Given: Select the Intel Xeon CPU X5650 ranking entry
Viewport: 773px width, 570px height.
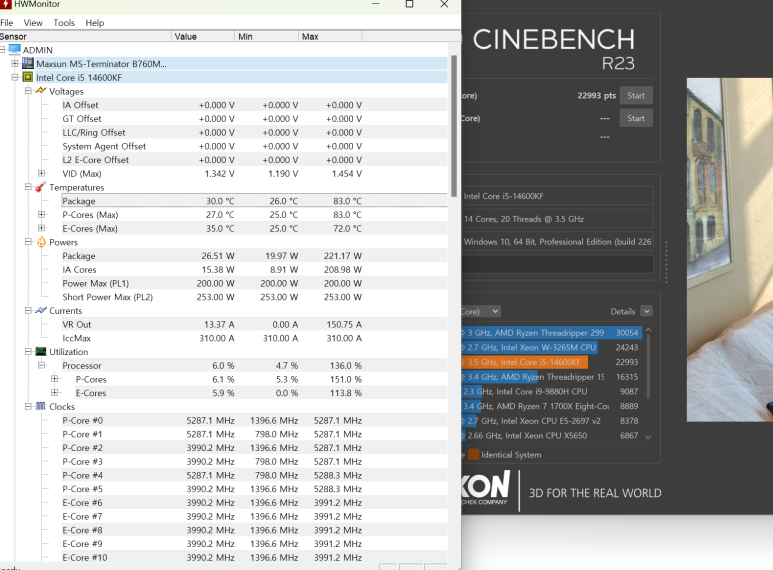Looking at the screenshot, I should tap(551, 436).
